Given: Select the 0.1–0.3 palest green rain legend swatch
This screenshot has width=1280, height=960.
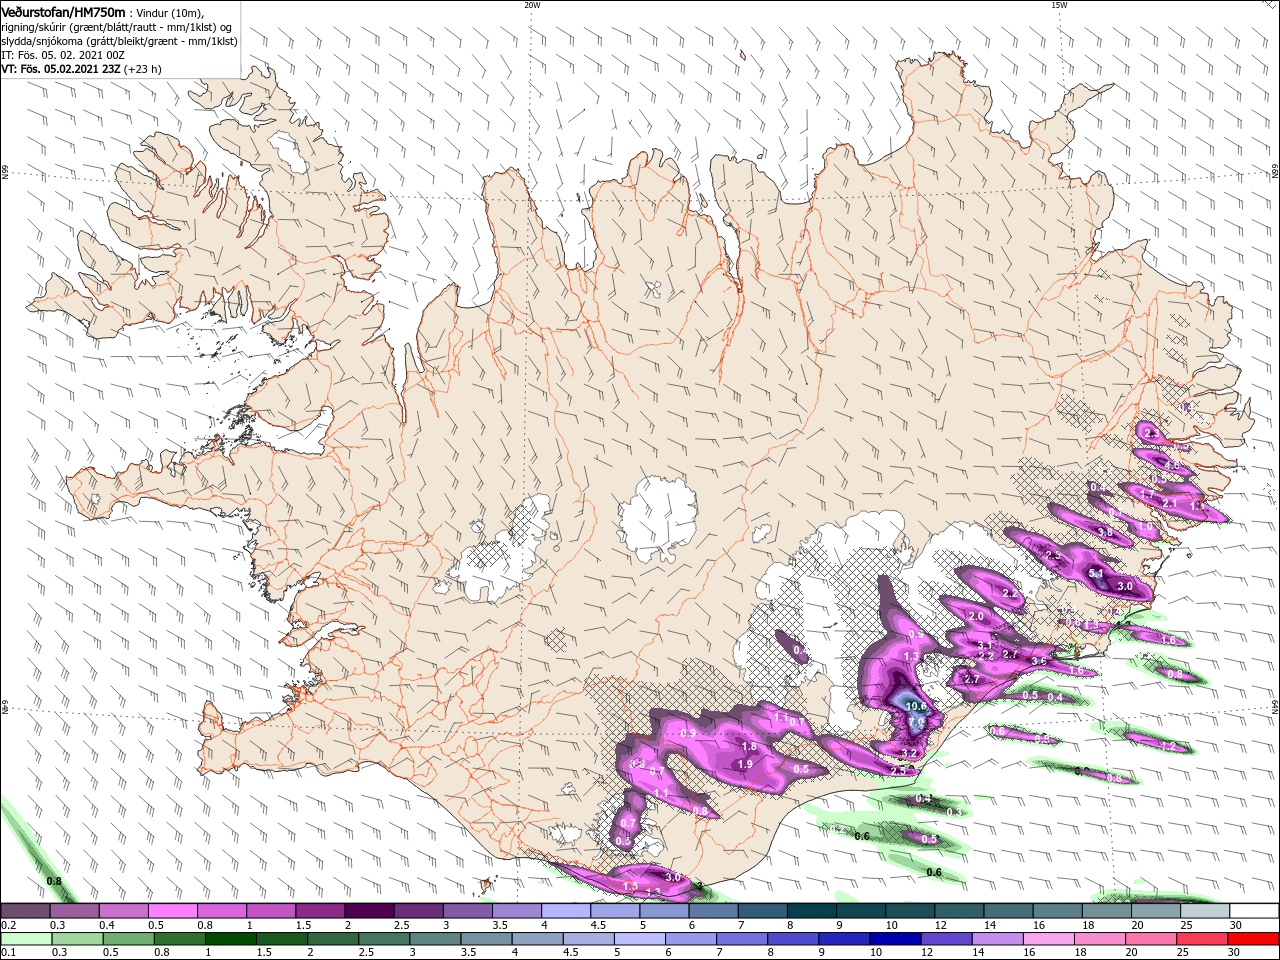Looking at the screenshot, I should point(27,939).
